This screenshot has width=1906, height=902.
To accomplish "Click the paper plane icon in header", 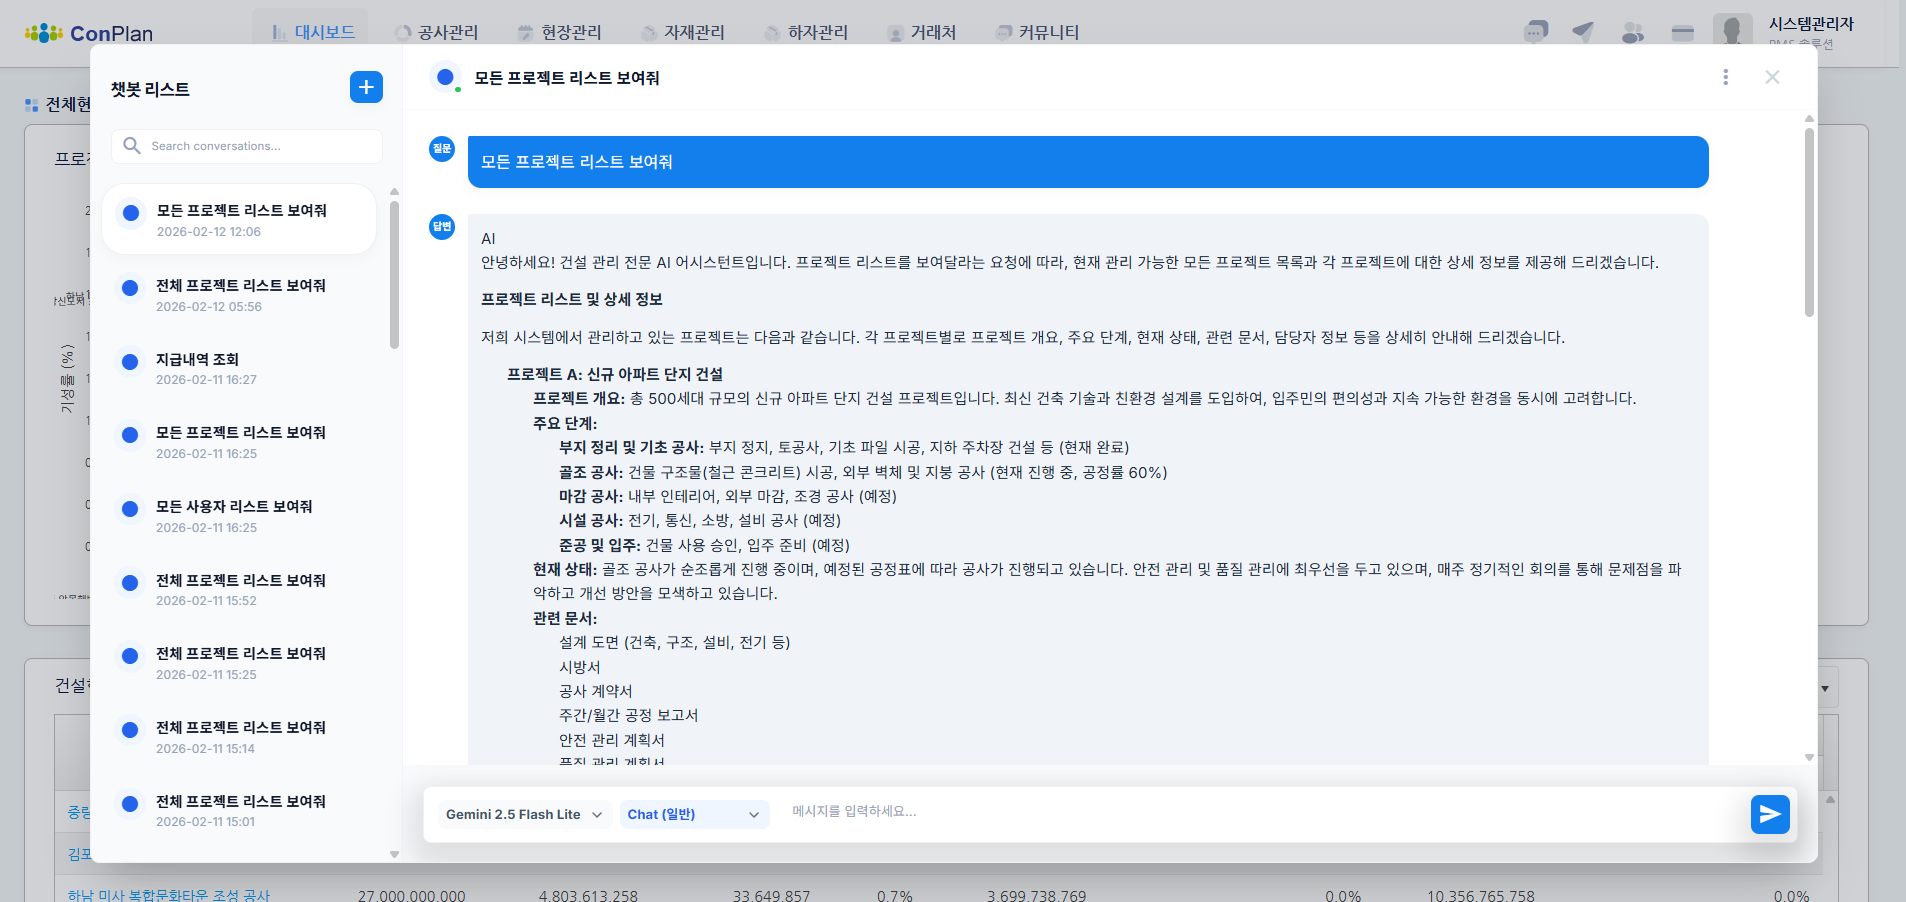I will 1583,32.
